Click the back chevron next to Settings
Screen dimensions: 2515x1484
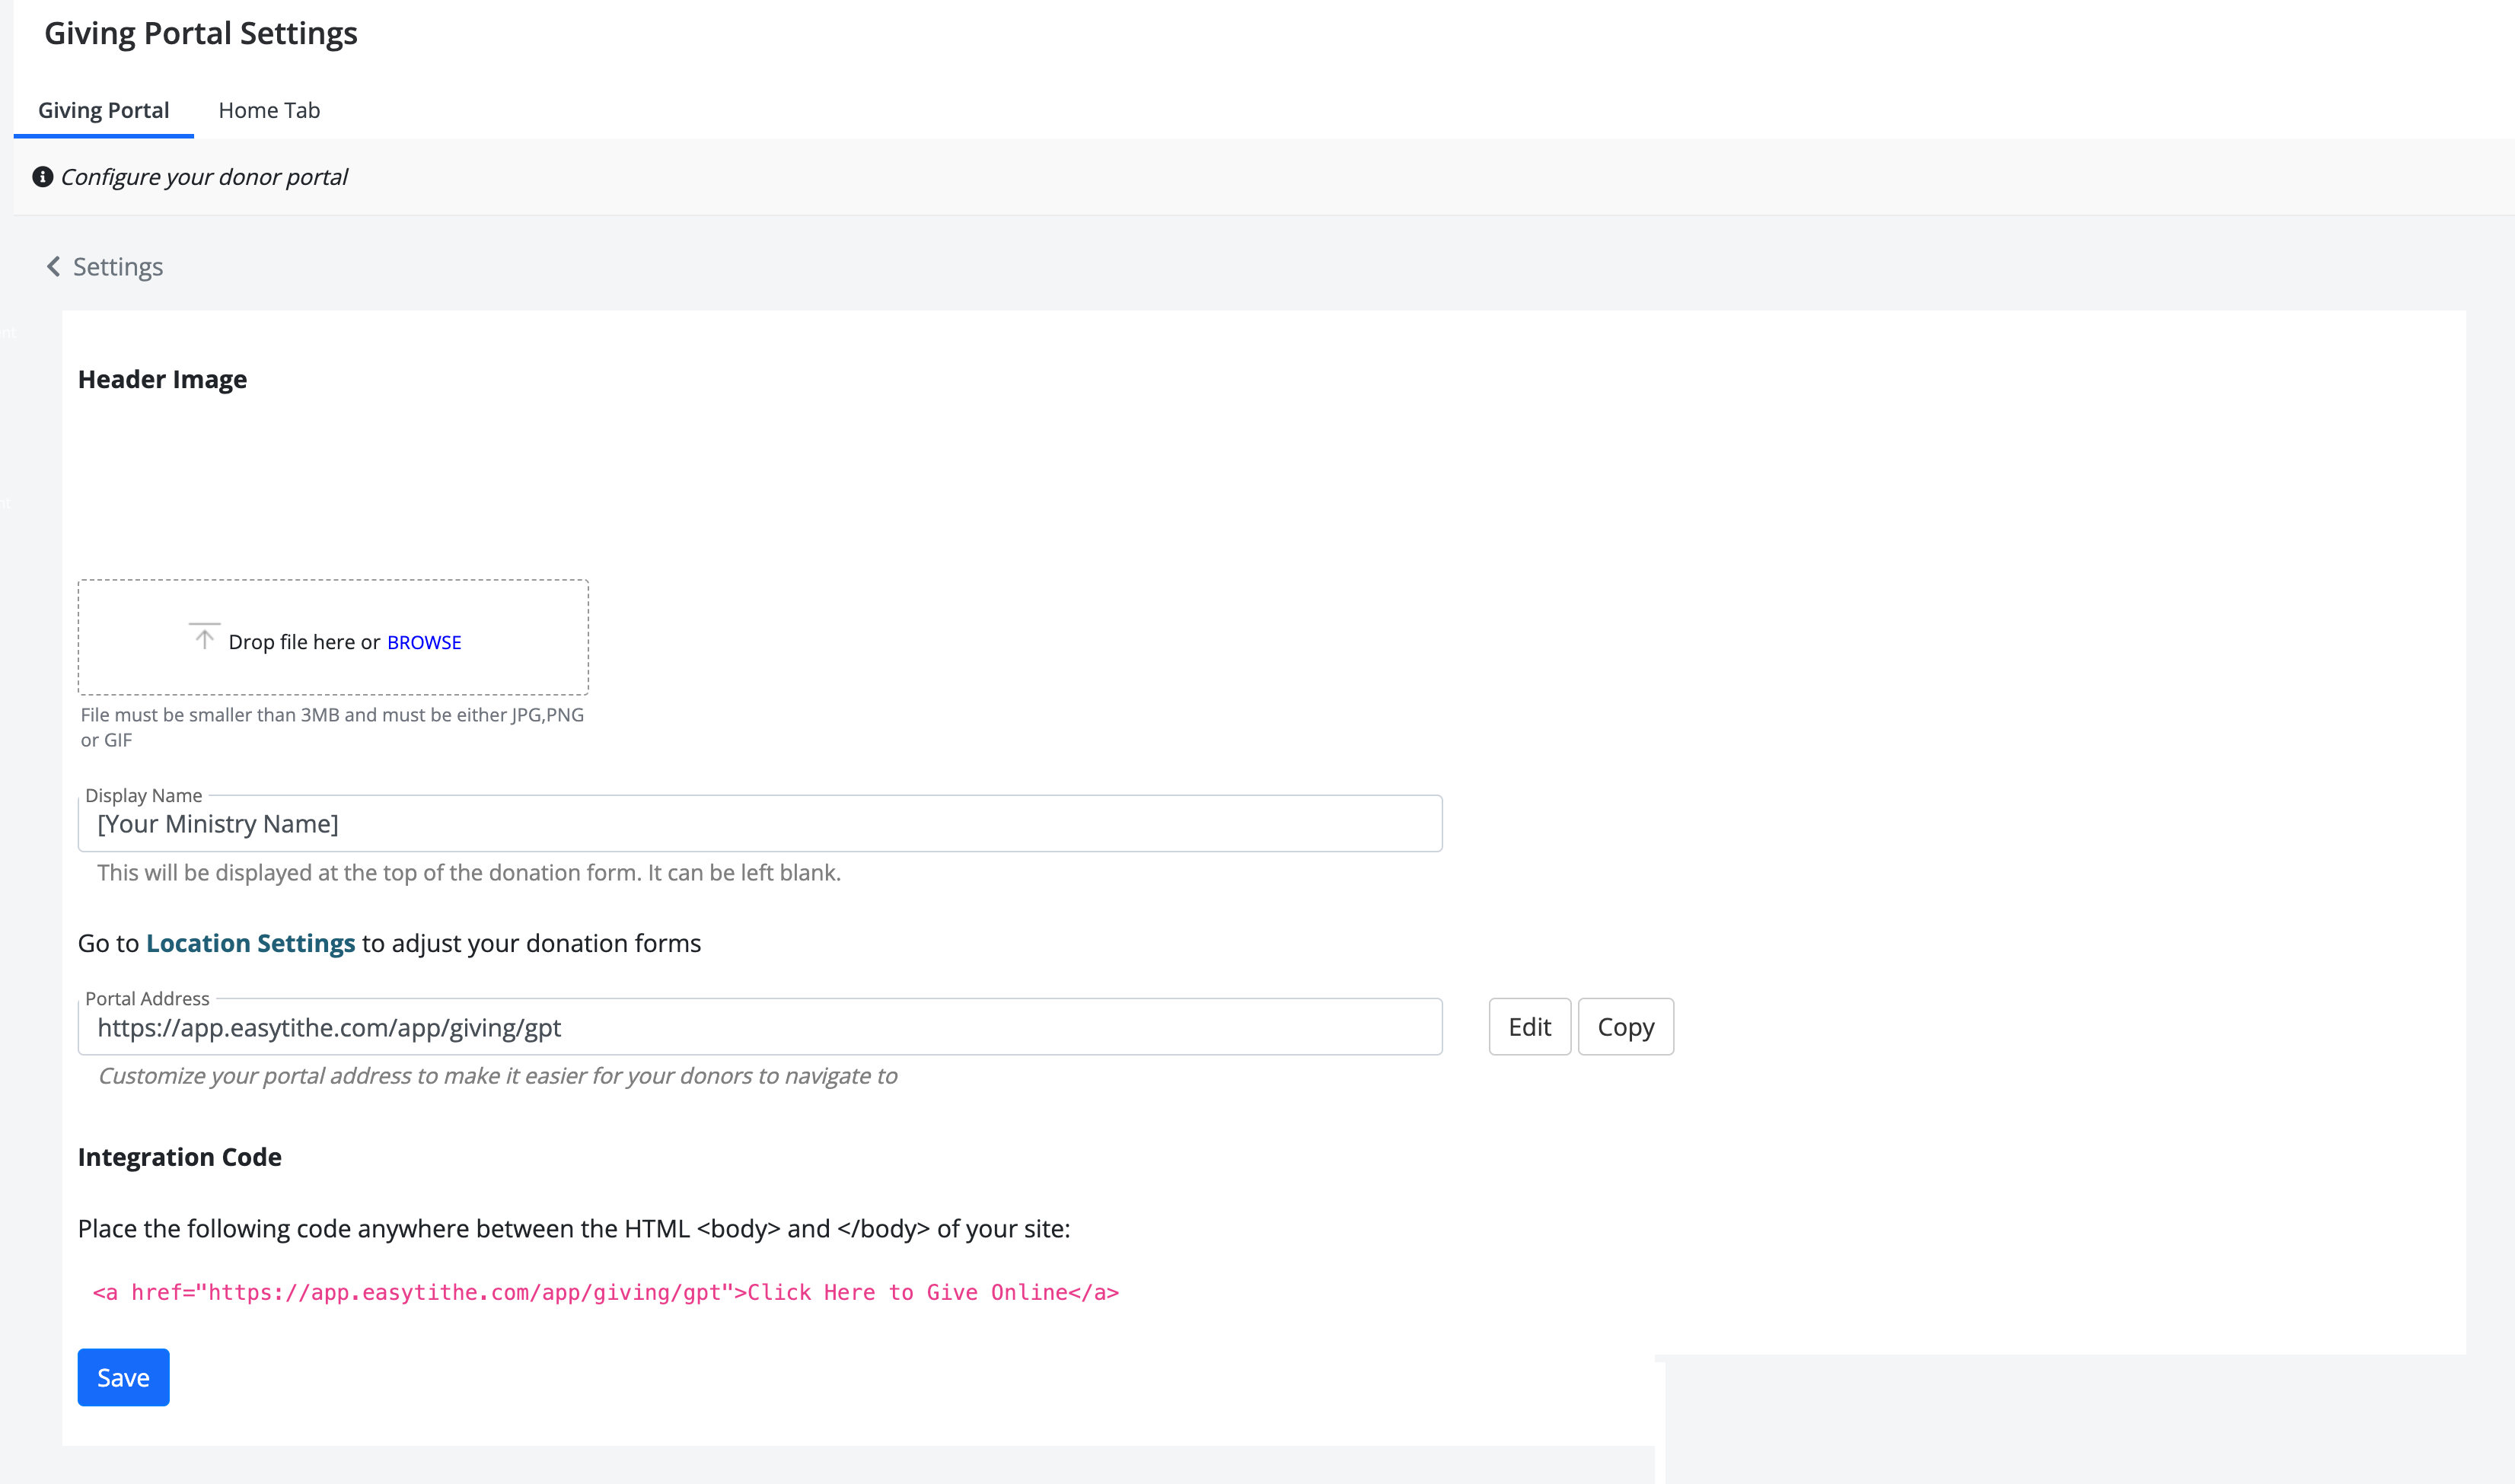[x=53, y=267]
